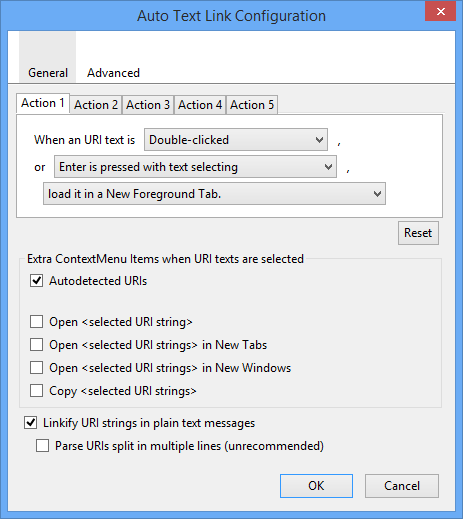This screenshot has height=519, width=463.
Task: Switch to Action 5 tab
Action: (x=252, y=105)
